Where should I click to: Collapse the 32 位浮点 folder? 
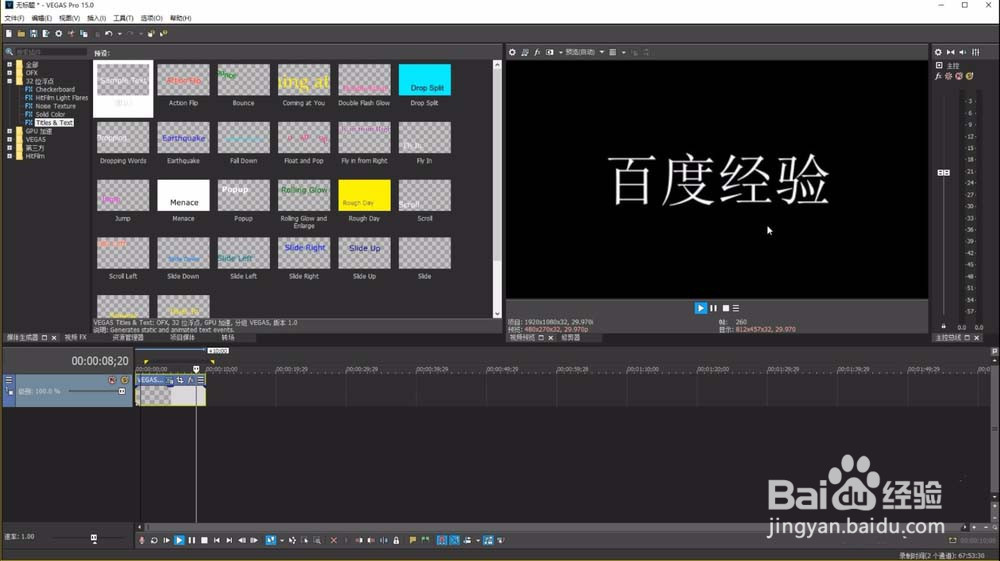pos(10,81)
